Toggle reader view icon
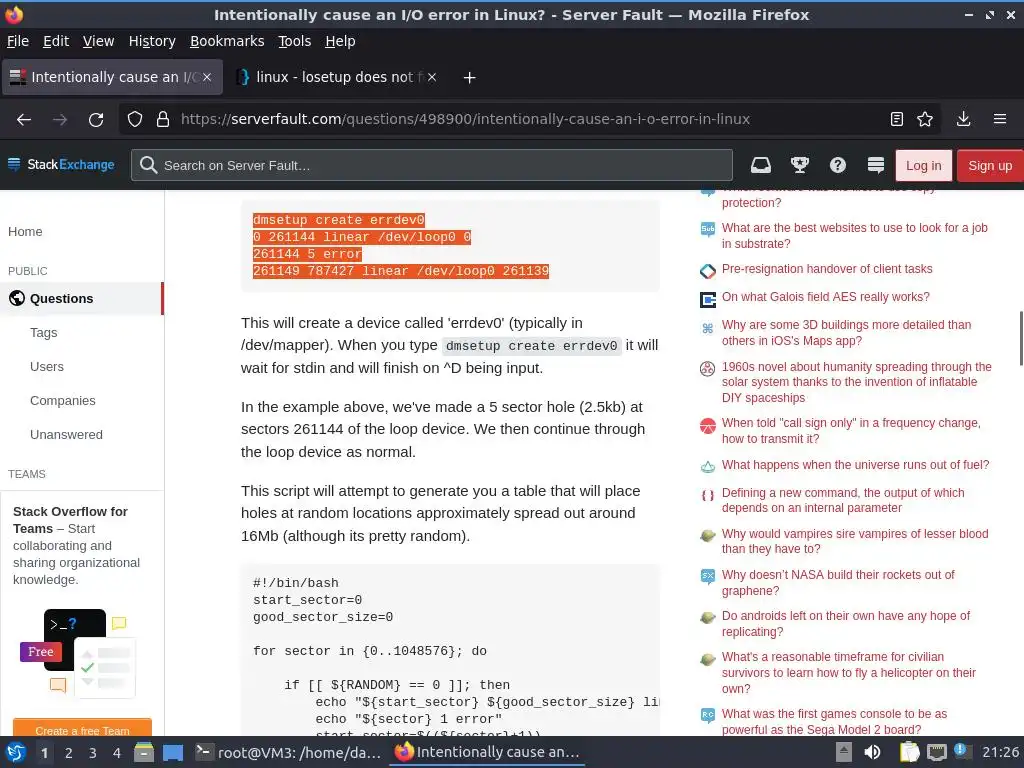 (x=897, y=119)
